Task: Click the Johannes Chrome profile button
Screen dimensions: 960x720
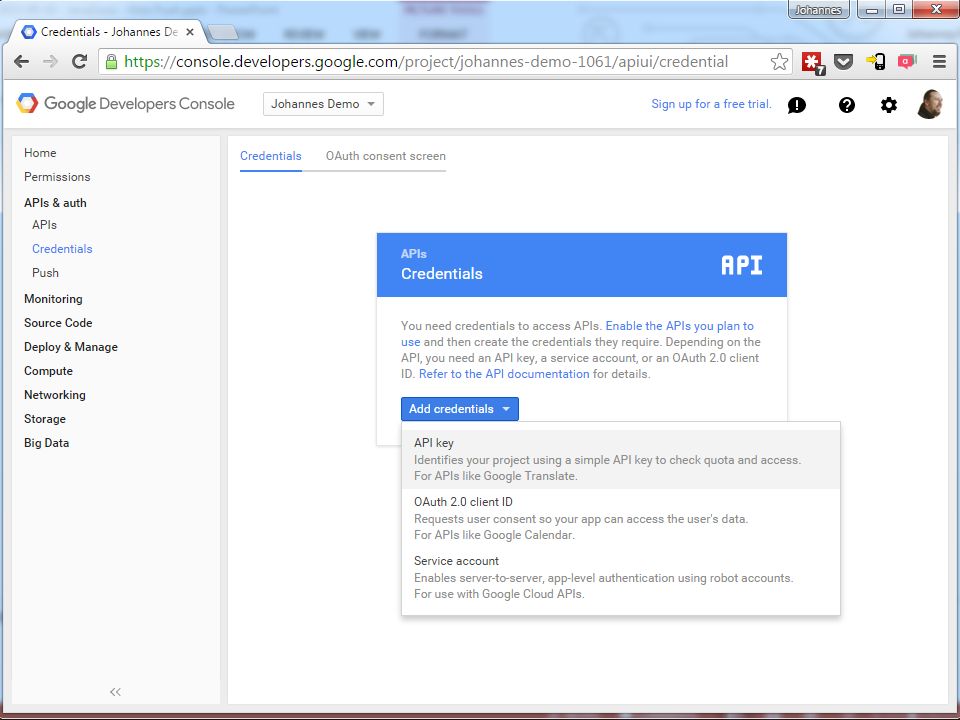Action: pyautogui.click(x=819, y=10)
